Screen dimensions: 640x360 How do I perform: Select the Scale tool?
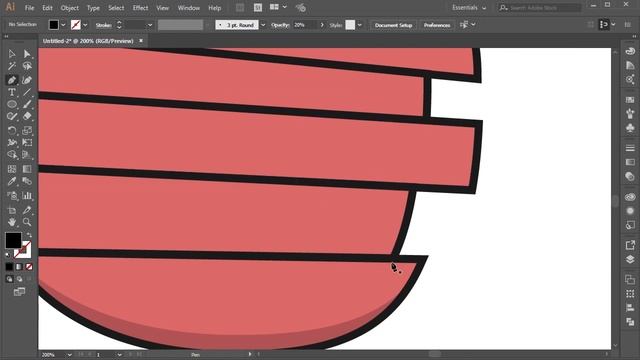(27, 131)
